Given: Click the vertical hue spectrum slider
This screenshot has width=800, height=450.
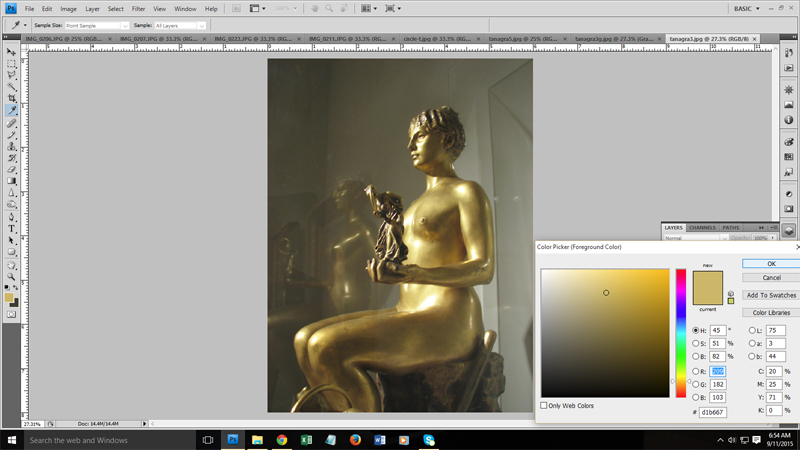Looking at the screenshot, I should tap(681, 332).
